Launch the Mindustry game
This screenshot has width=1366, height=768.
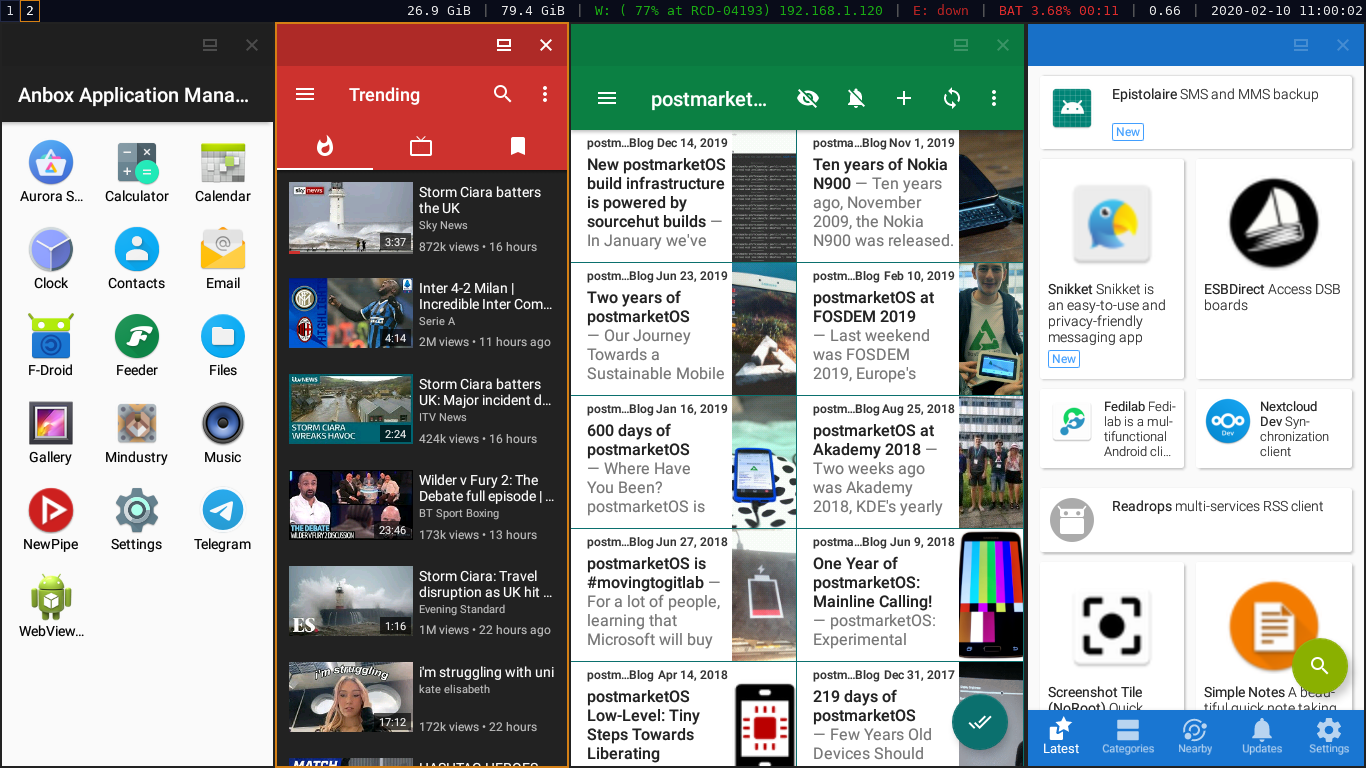click(x=136, y=432)
